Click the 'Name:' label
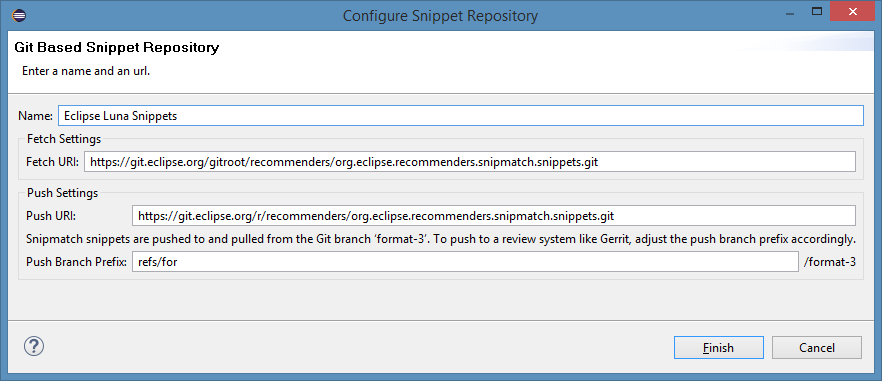This screenshot has width=882, height=381. click(35, 116)
